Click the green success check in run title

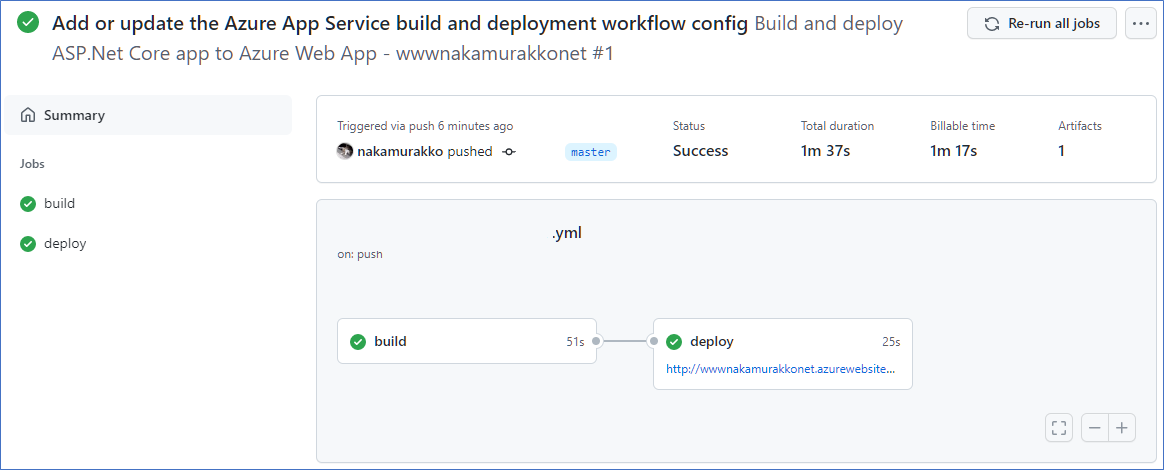tap(28, 23)
